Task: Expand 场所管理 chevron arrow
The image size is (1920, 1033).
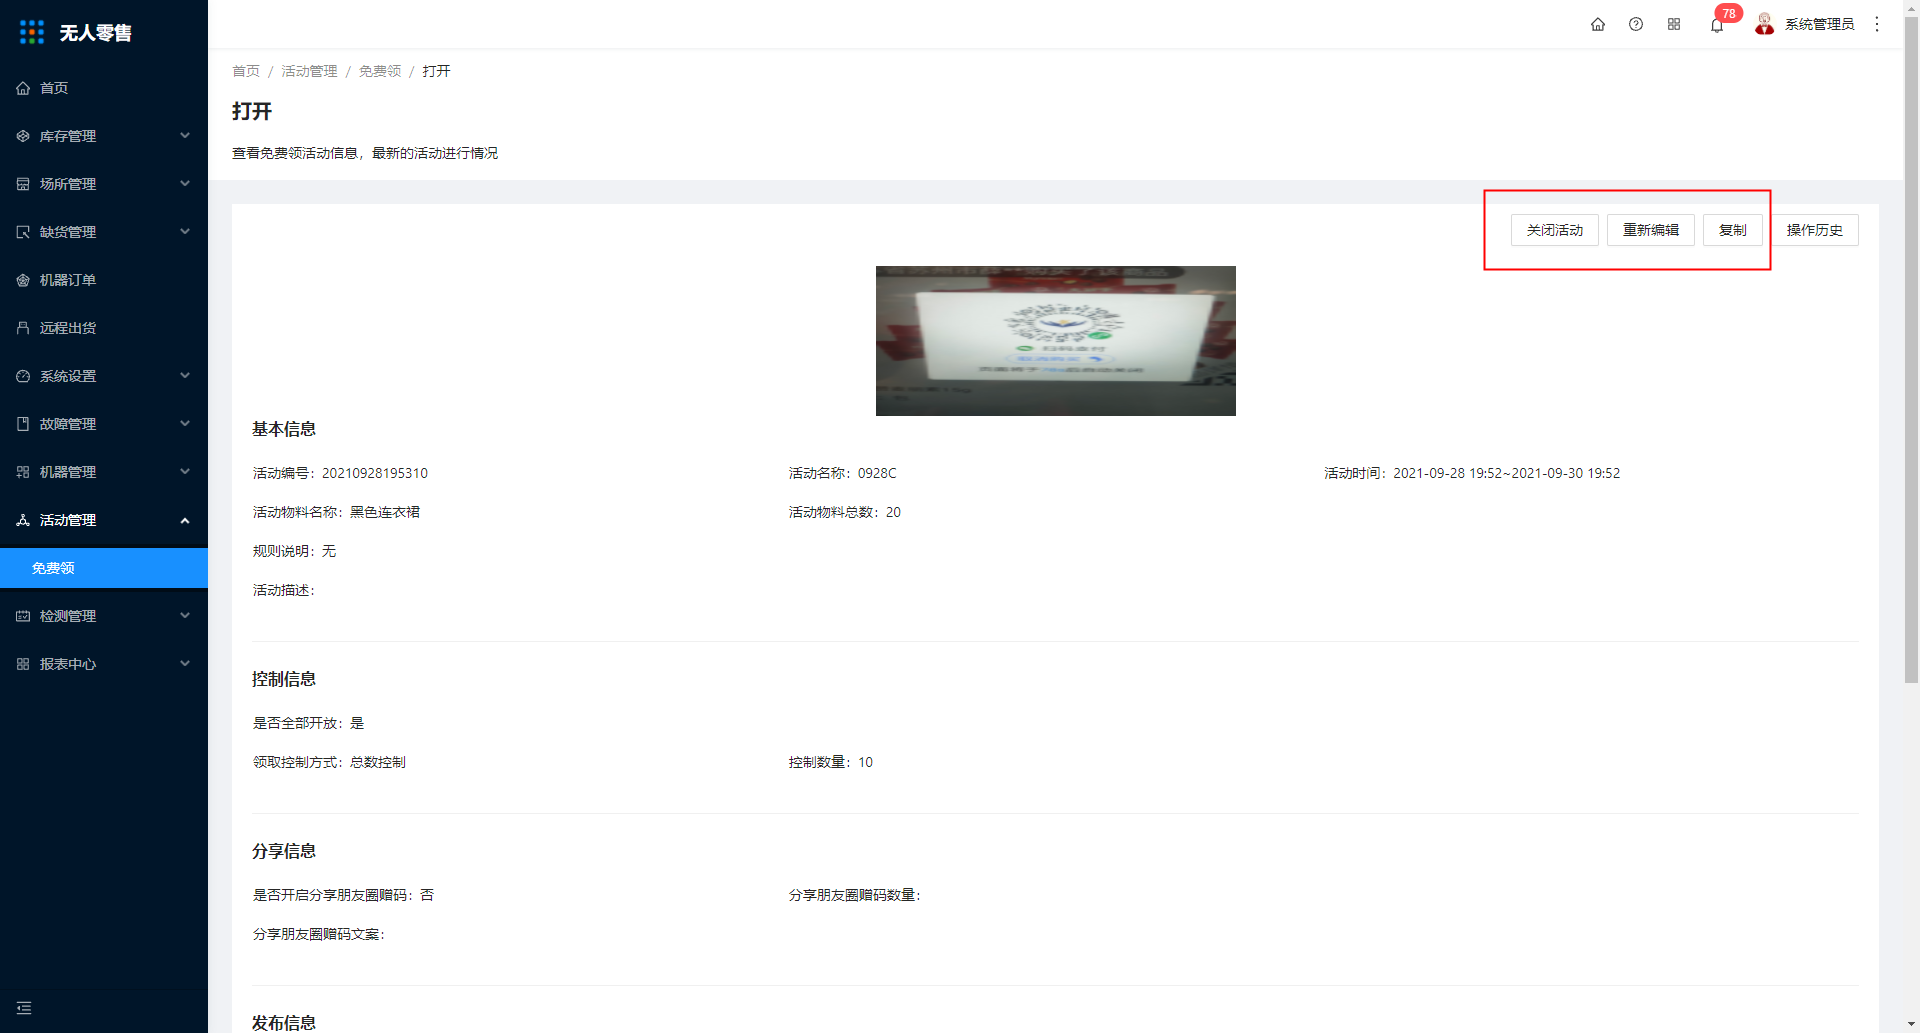Action: click(185, 184)
